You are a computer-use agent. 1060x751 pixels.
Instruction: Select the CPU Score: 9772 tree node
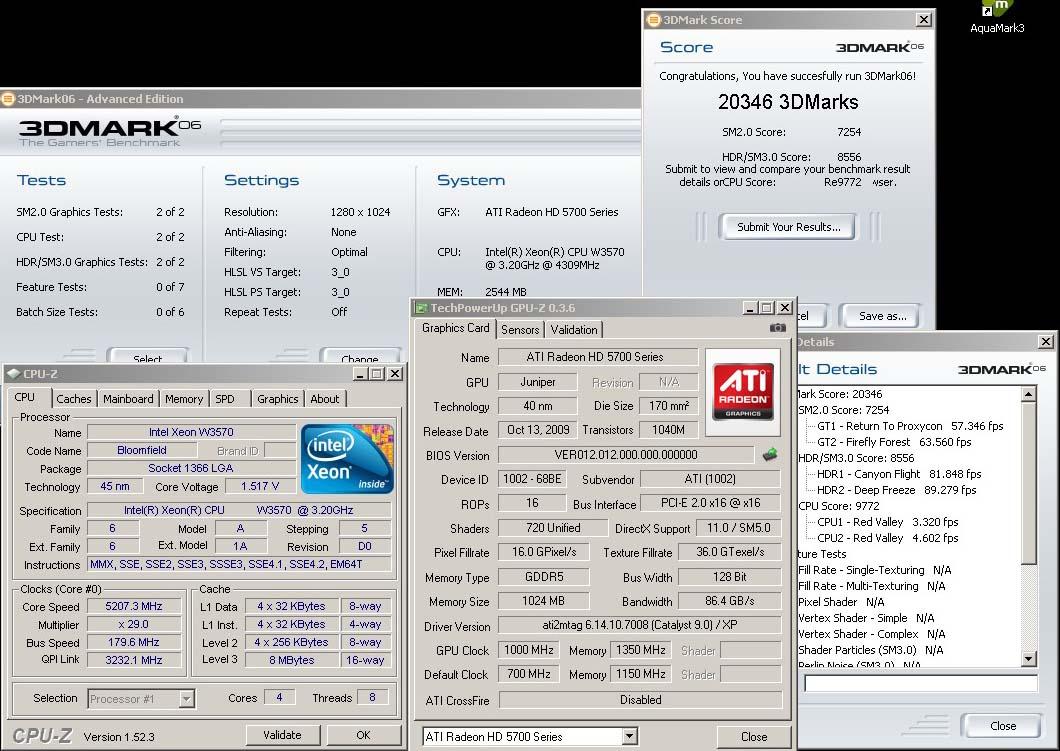coord(839,506)
